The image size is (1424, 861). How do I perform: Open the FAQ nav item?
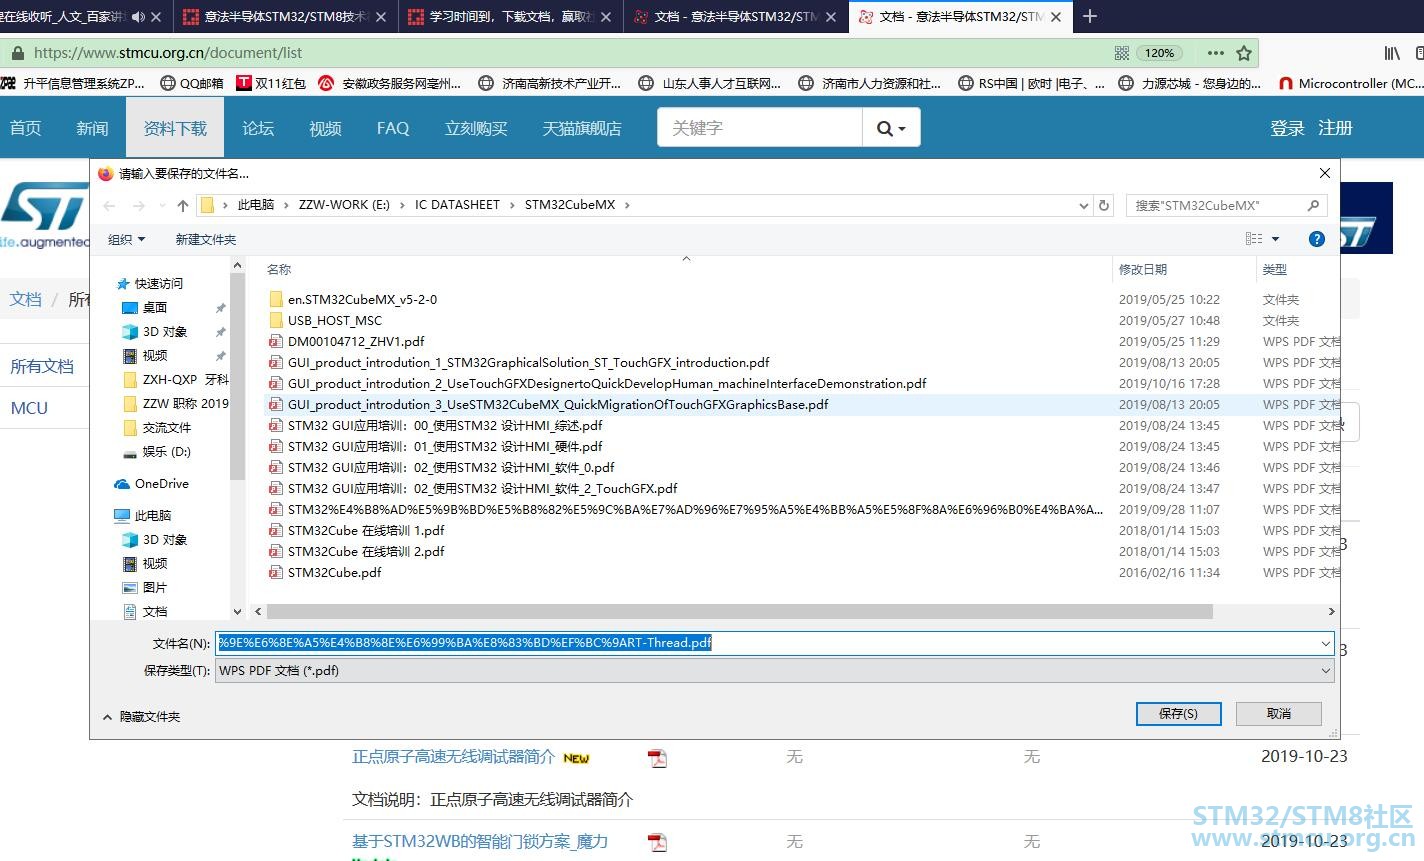click(393, 128)
